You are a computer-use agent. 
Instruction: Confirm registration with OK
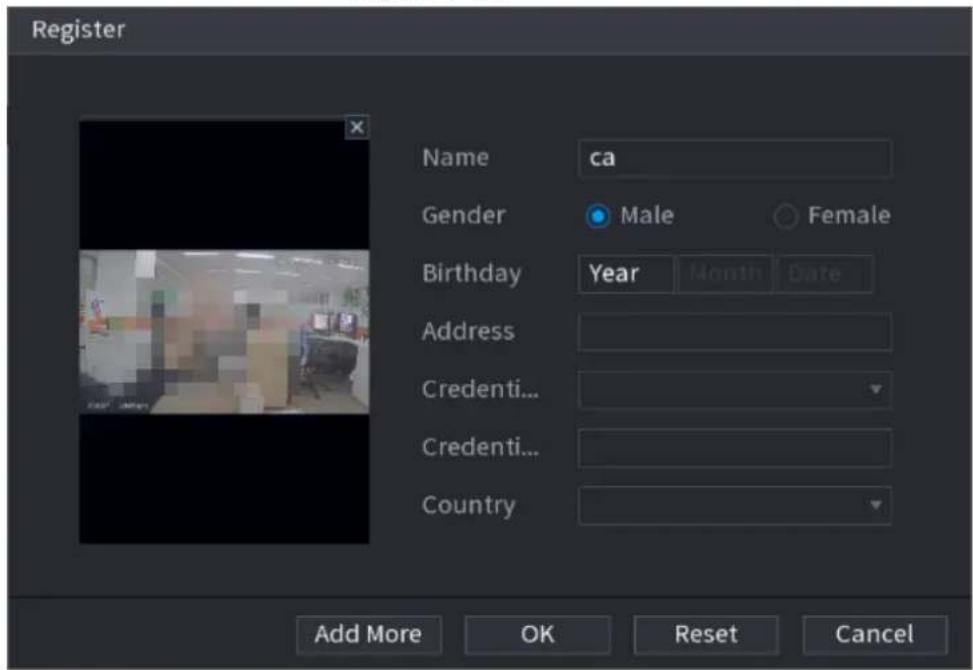(537, 635)
